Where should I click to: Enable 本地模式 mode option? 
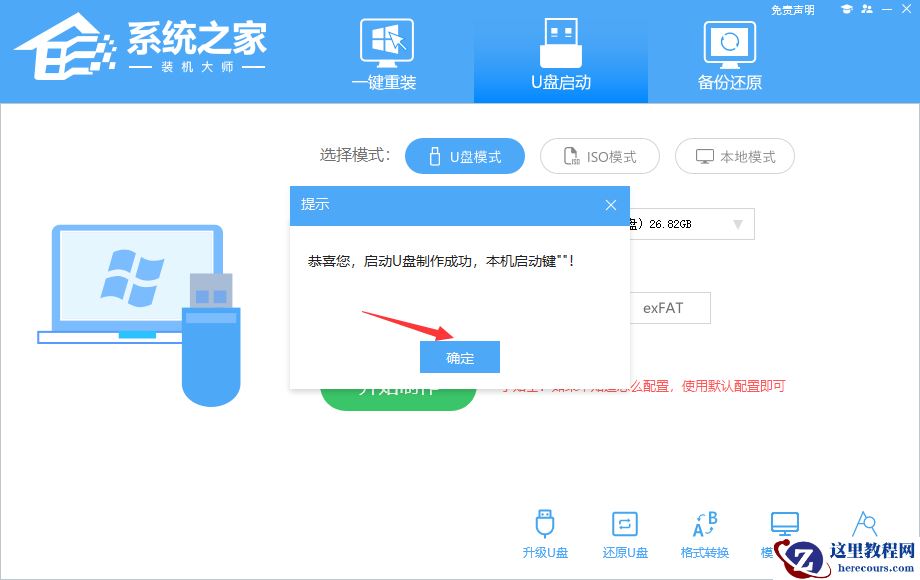pos(734,156)
